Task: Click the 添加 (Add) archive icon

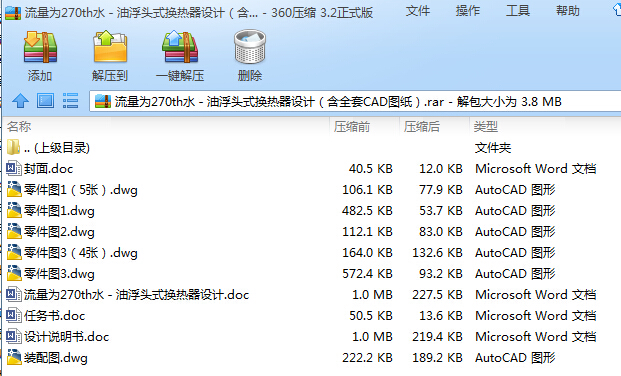Action: [40, 47]
